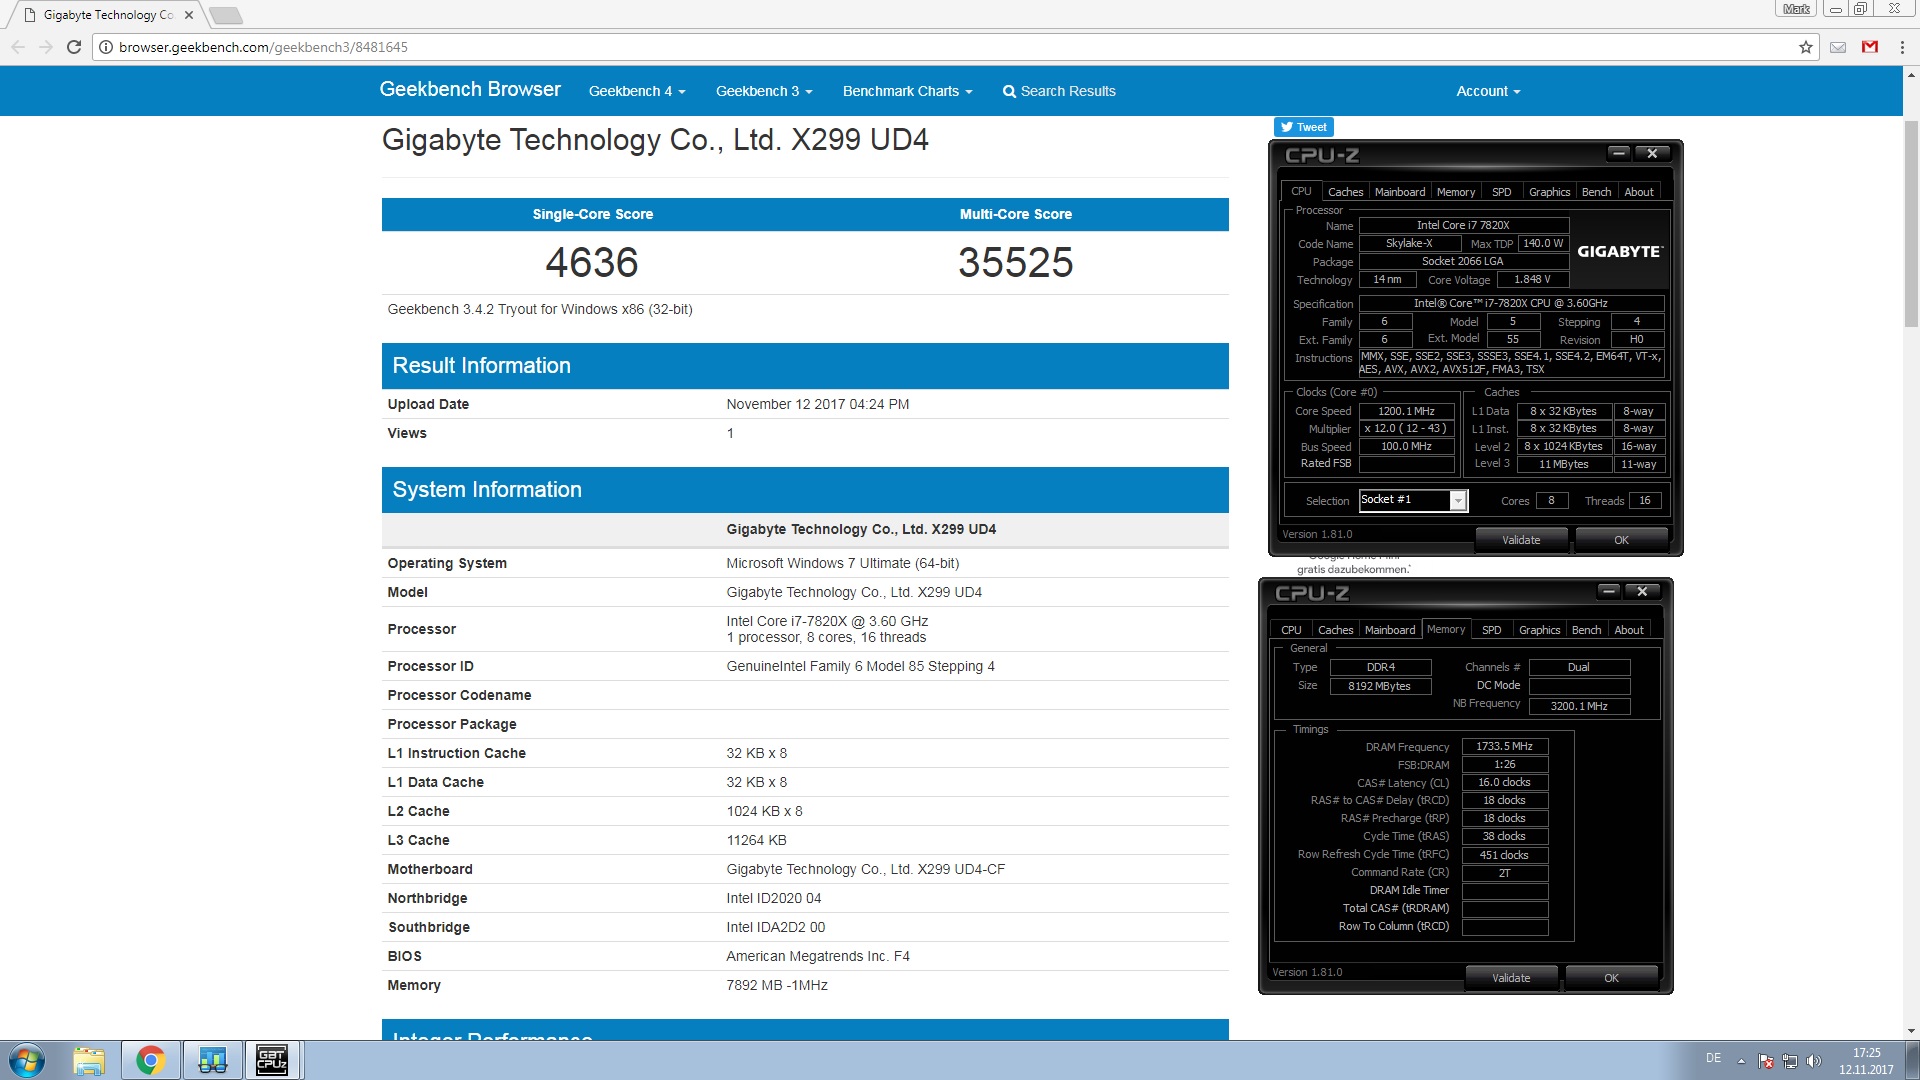The width and height of the screenshot is (1920, 1080).
Task: Open the GET CPU-Z taskbar icon
Action: (272, 1060)
